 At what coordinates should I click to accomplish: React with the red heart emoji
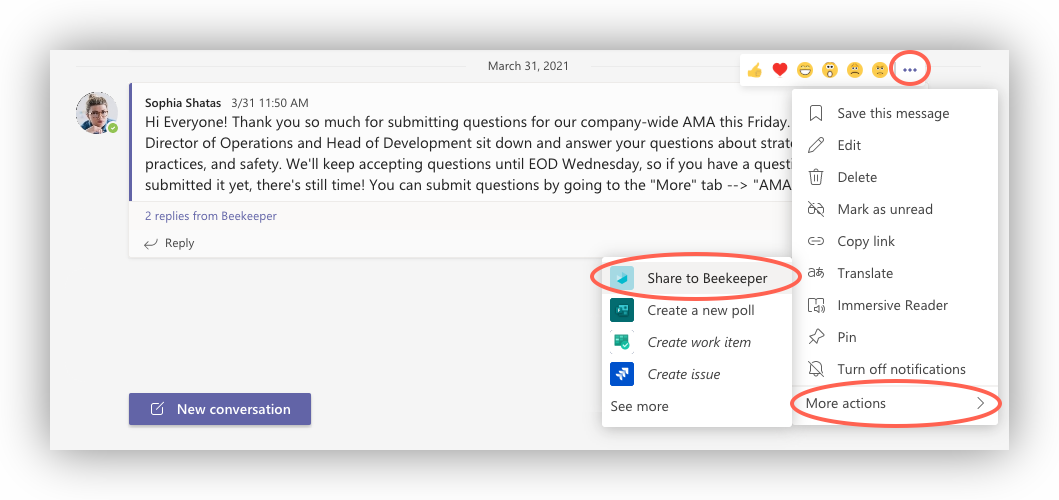(x=780, y=70)
